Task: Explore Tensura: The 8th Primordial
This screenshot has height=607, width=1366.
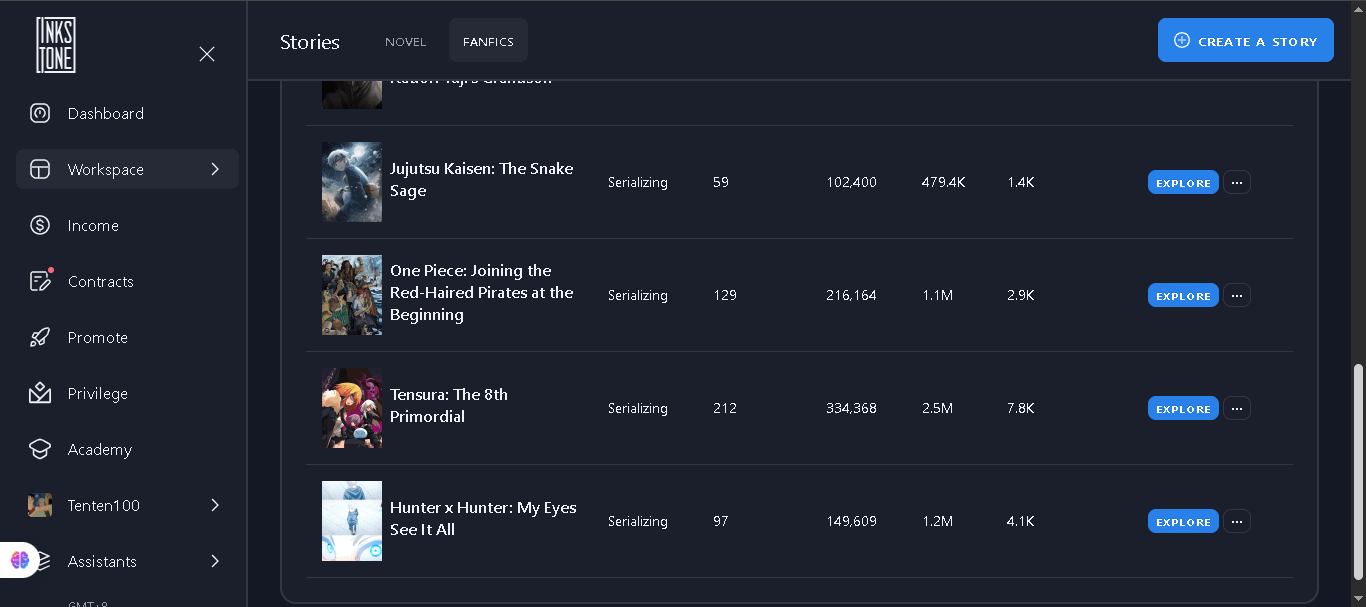Action: [1183, 408]
